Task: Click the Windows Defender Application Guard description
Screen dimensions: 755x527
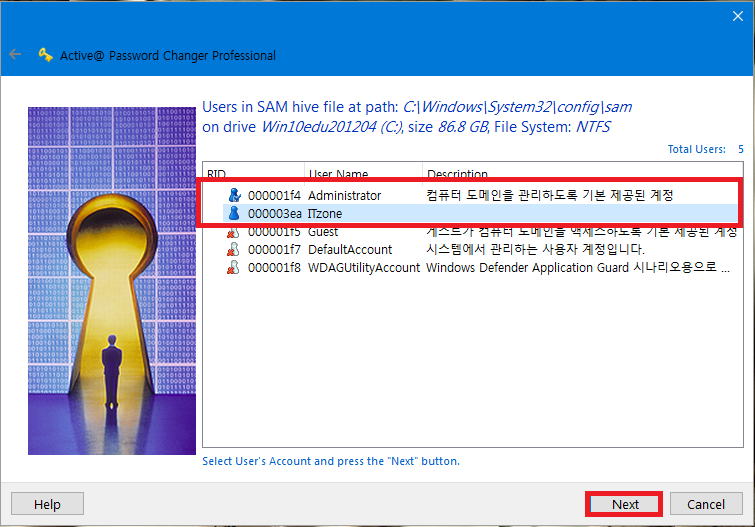Action: tap(578, 268)
